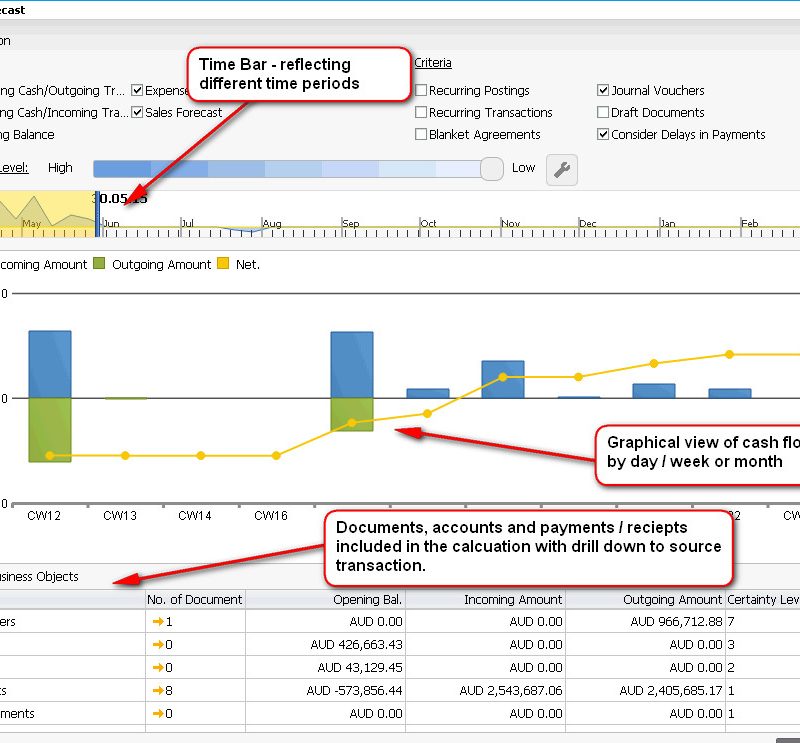Screen dimensions: 800x743
Task: Click the AUD -573,856.44 opening balance cell
Action: pyautogui.click(x=326, y=690)
